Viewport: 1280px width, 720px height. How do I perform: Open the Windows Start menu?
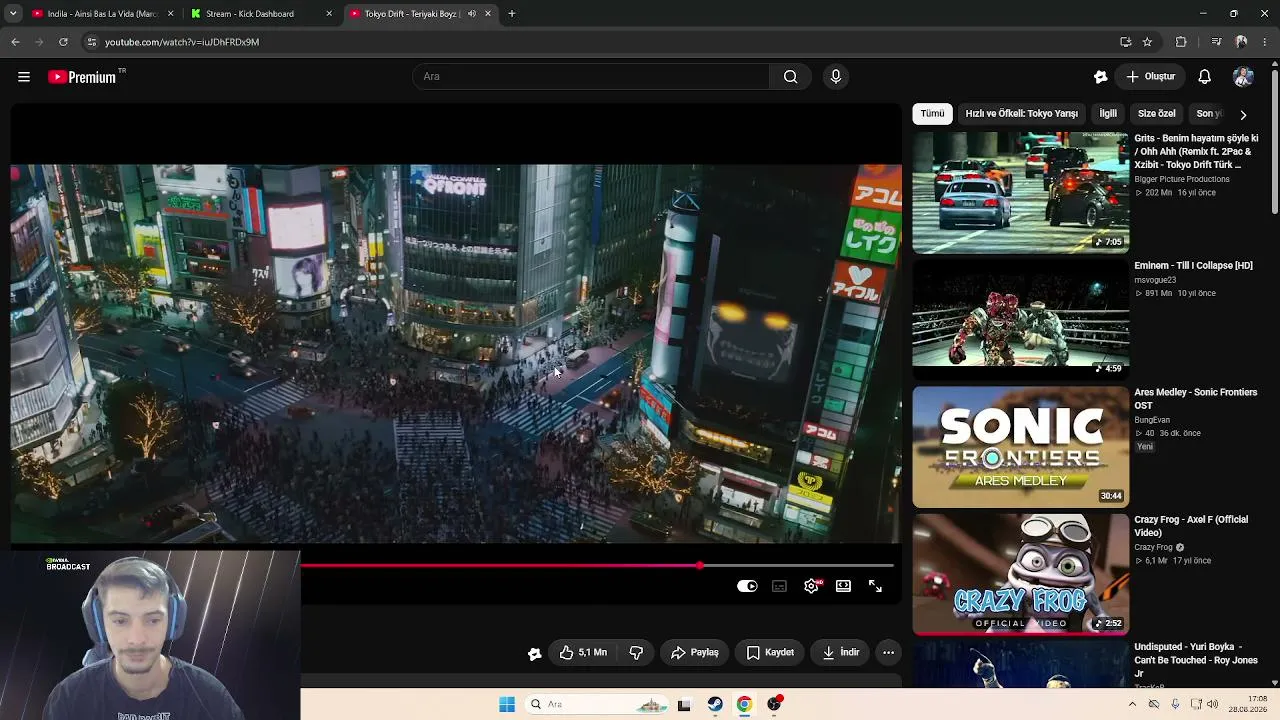pyautogui.click(x=507, y=704)
